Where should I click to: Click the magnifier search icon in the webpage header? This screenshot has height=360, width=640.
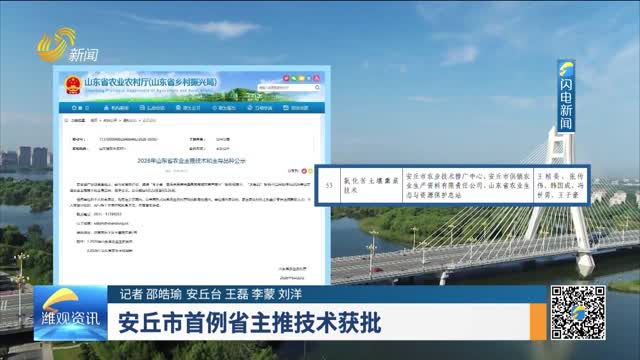click(x=317, y=87)
